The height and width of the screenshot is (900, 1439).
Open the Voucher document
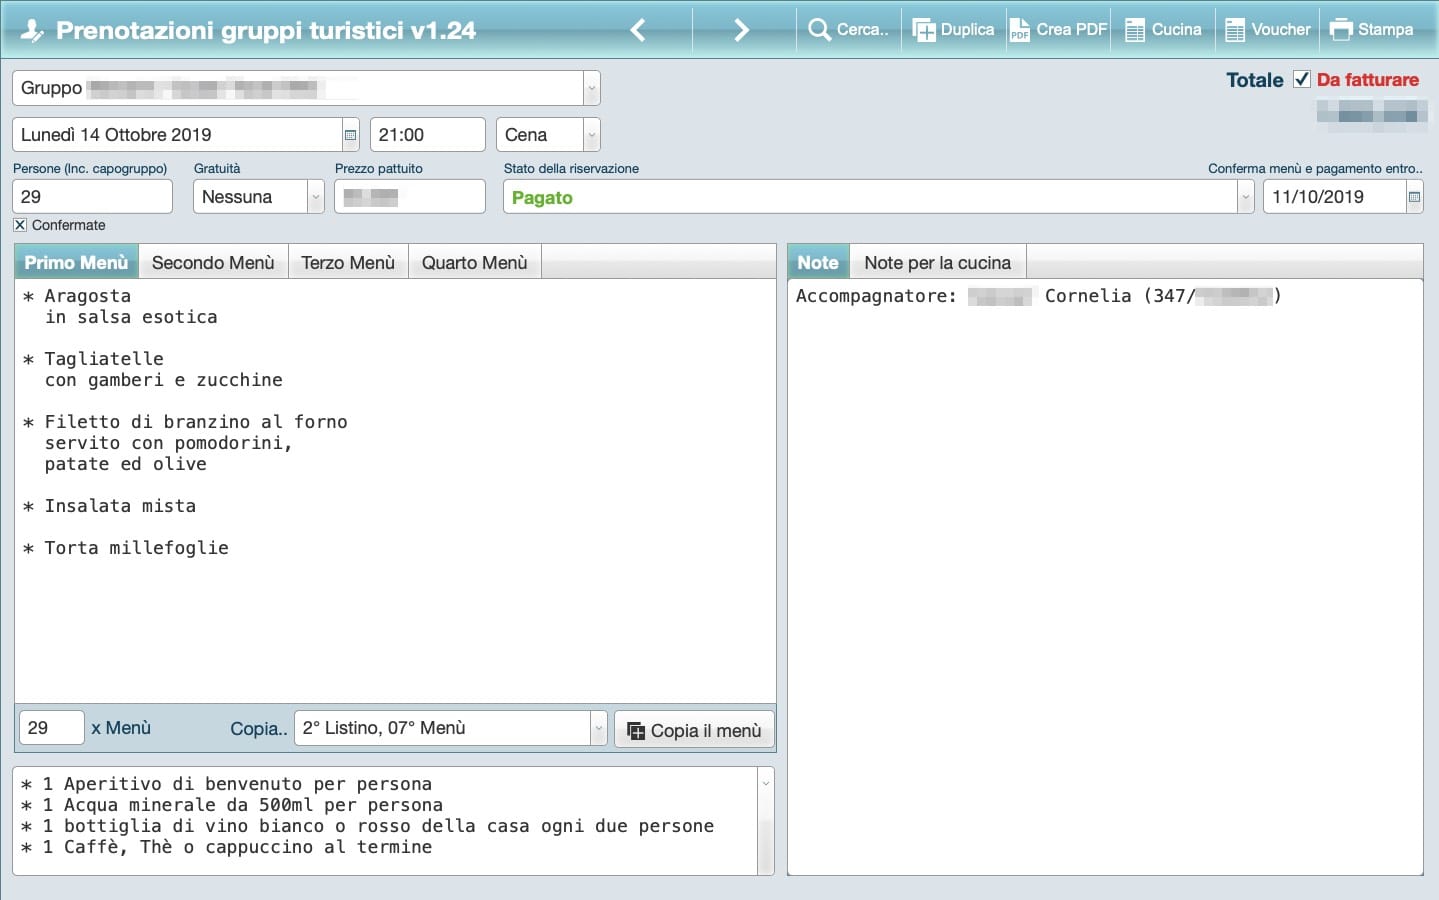tap(1268, 30)
